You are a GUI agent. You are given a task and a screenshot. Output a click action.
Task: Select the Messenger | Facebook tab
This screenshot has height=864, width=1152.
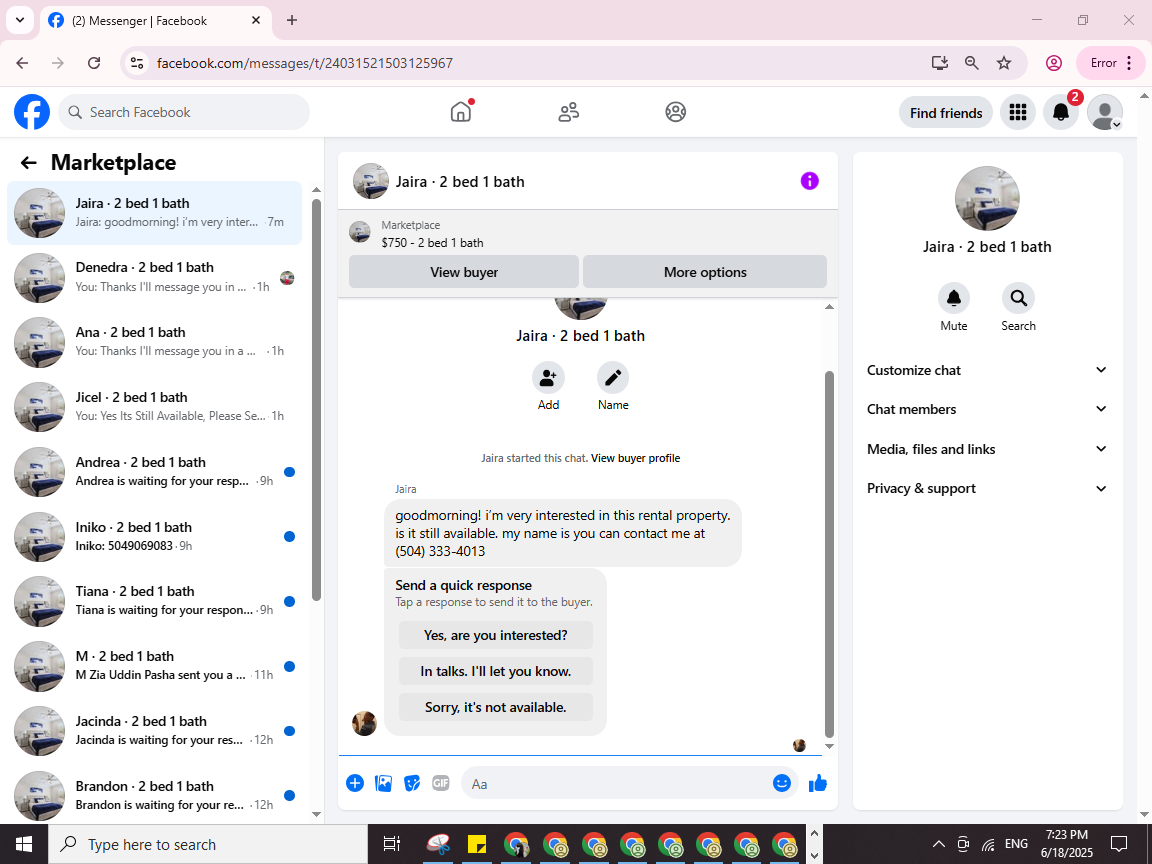156,21
